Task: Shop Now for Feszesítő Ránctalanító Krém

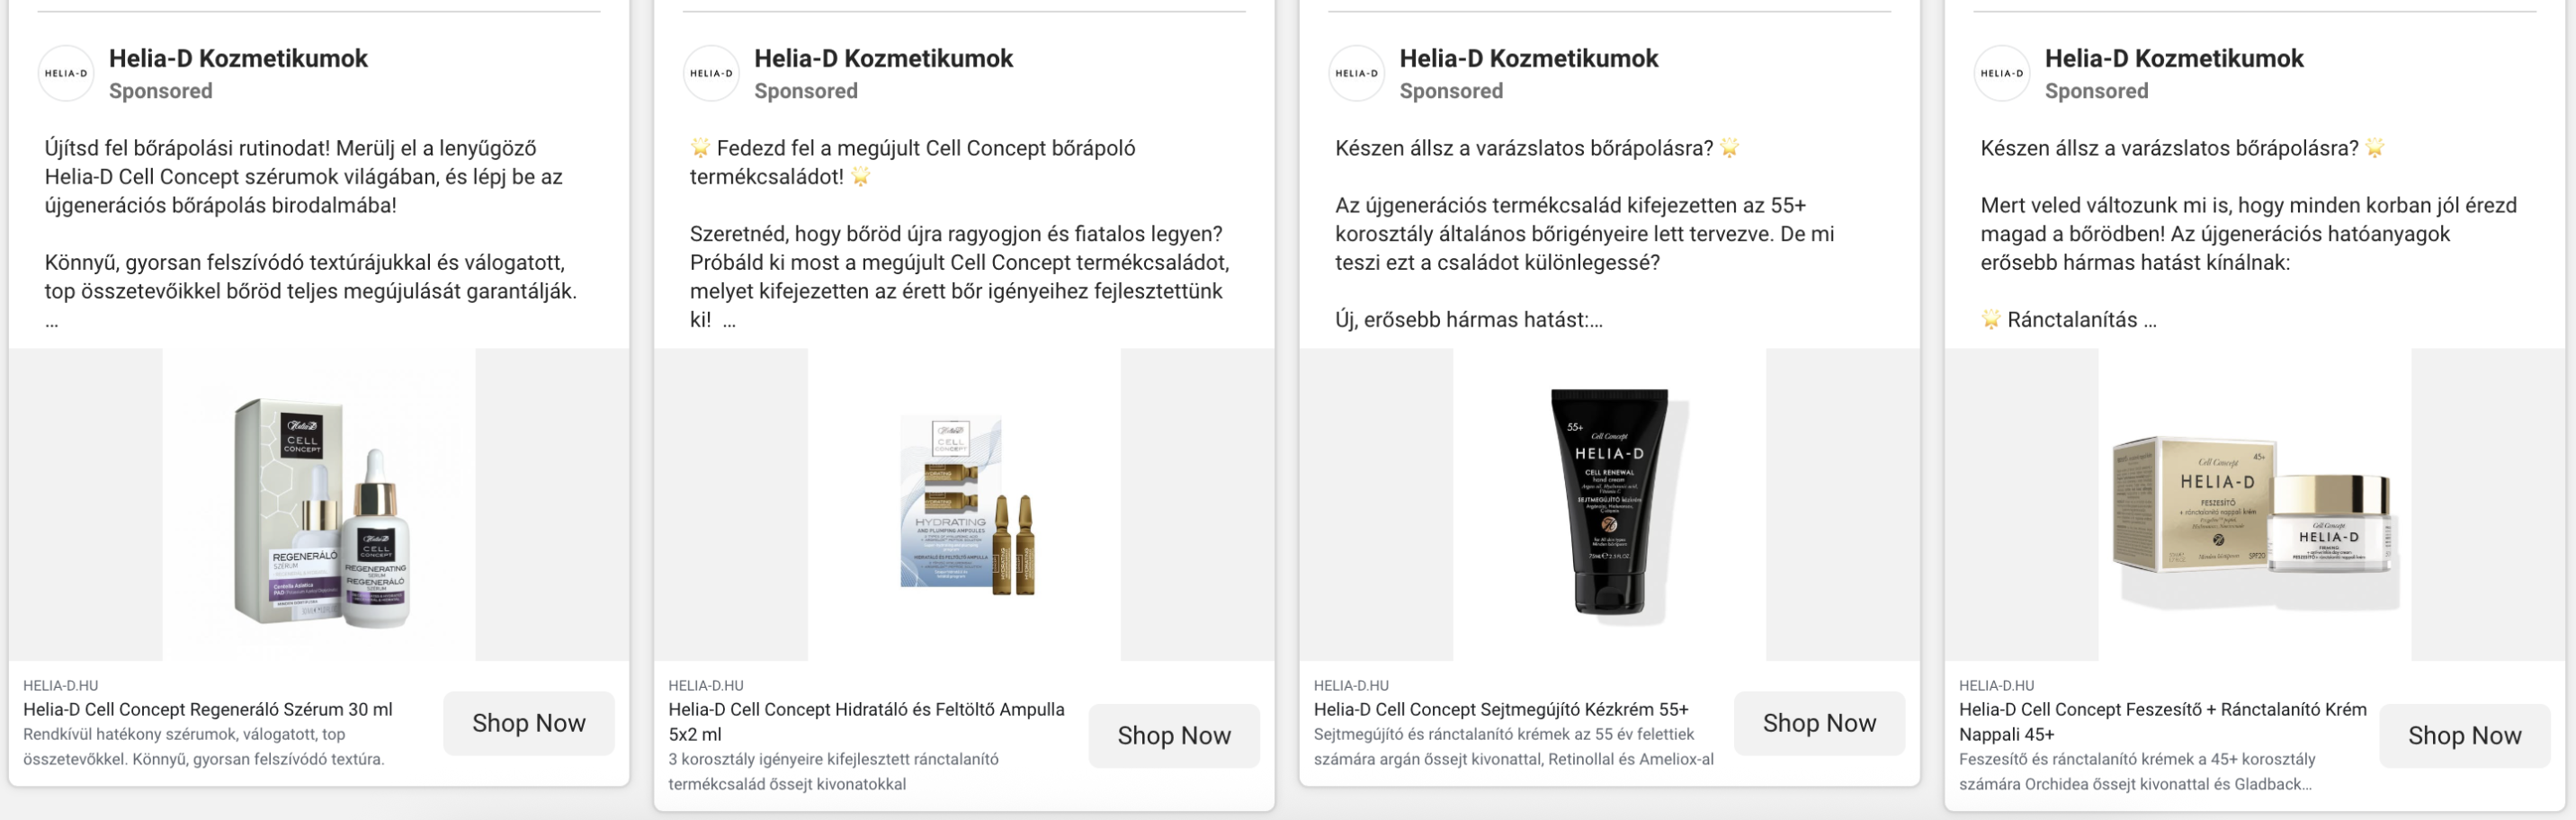Action: [x=2465, y=736]
